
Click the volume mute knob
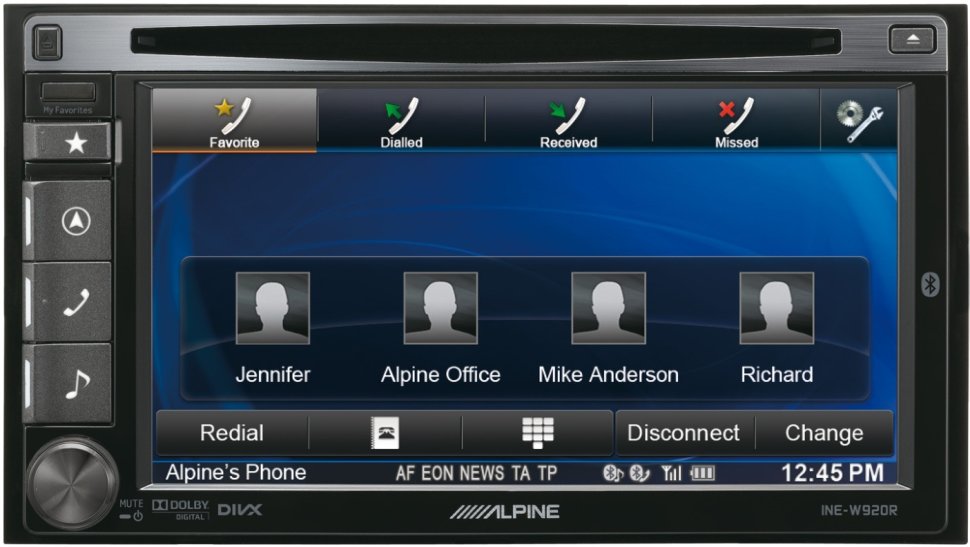72,484
